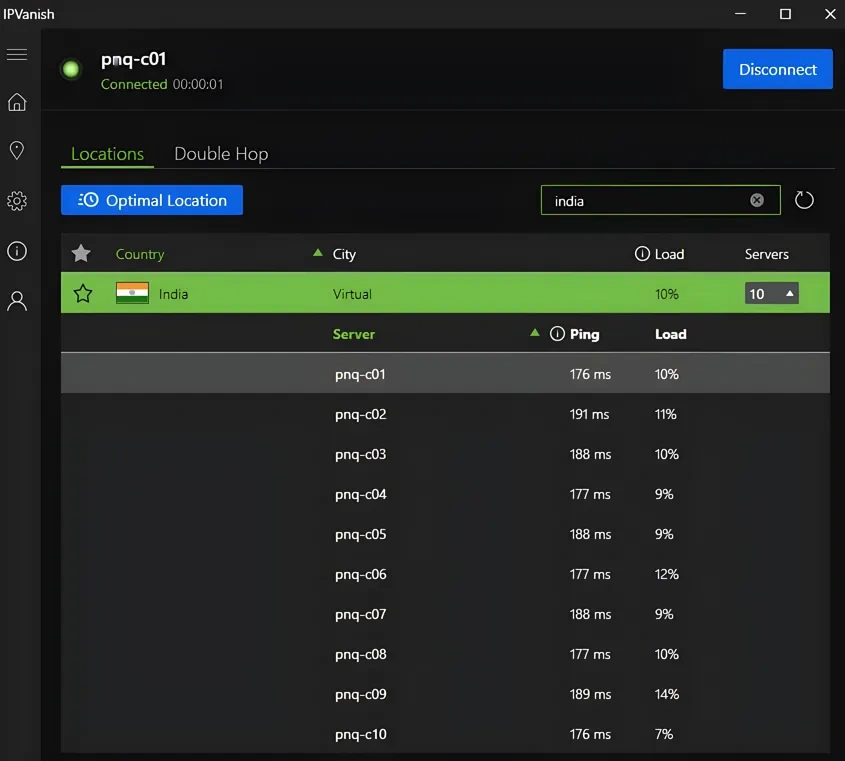
Task: Select server pnq-c10
Action: click(445, 733)
